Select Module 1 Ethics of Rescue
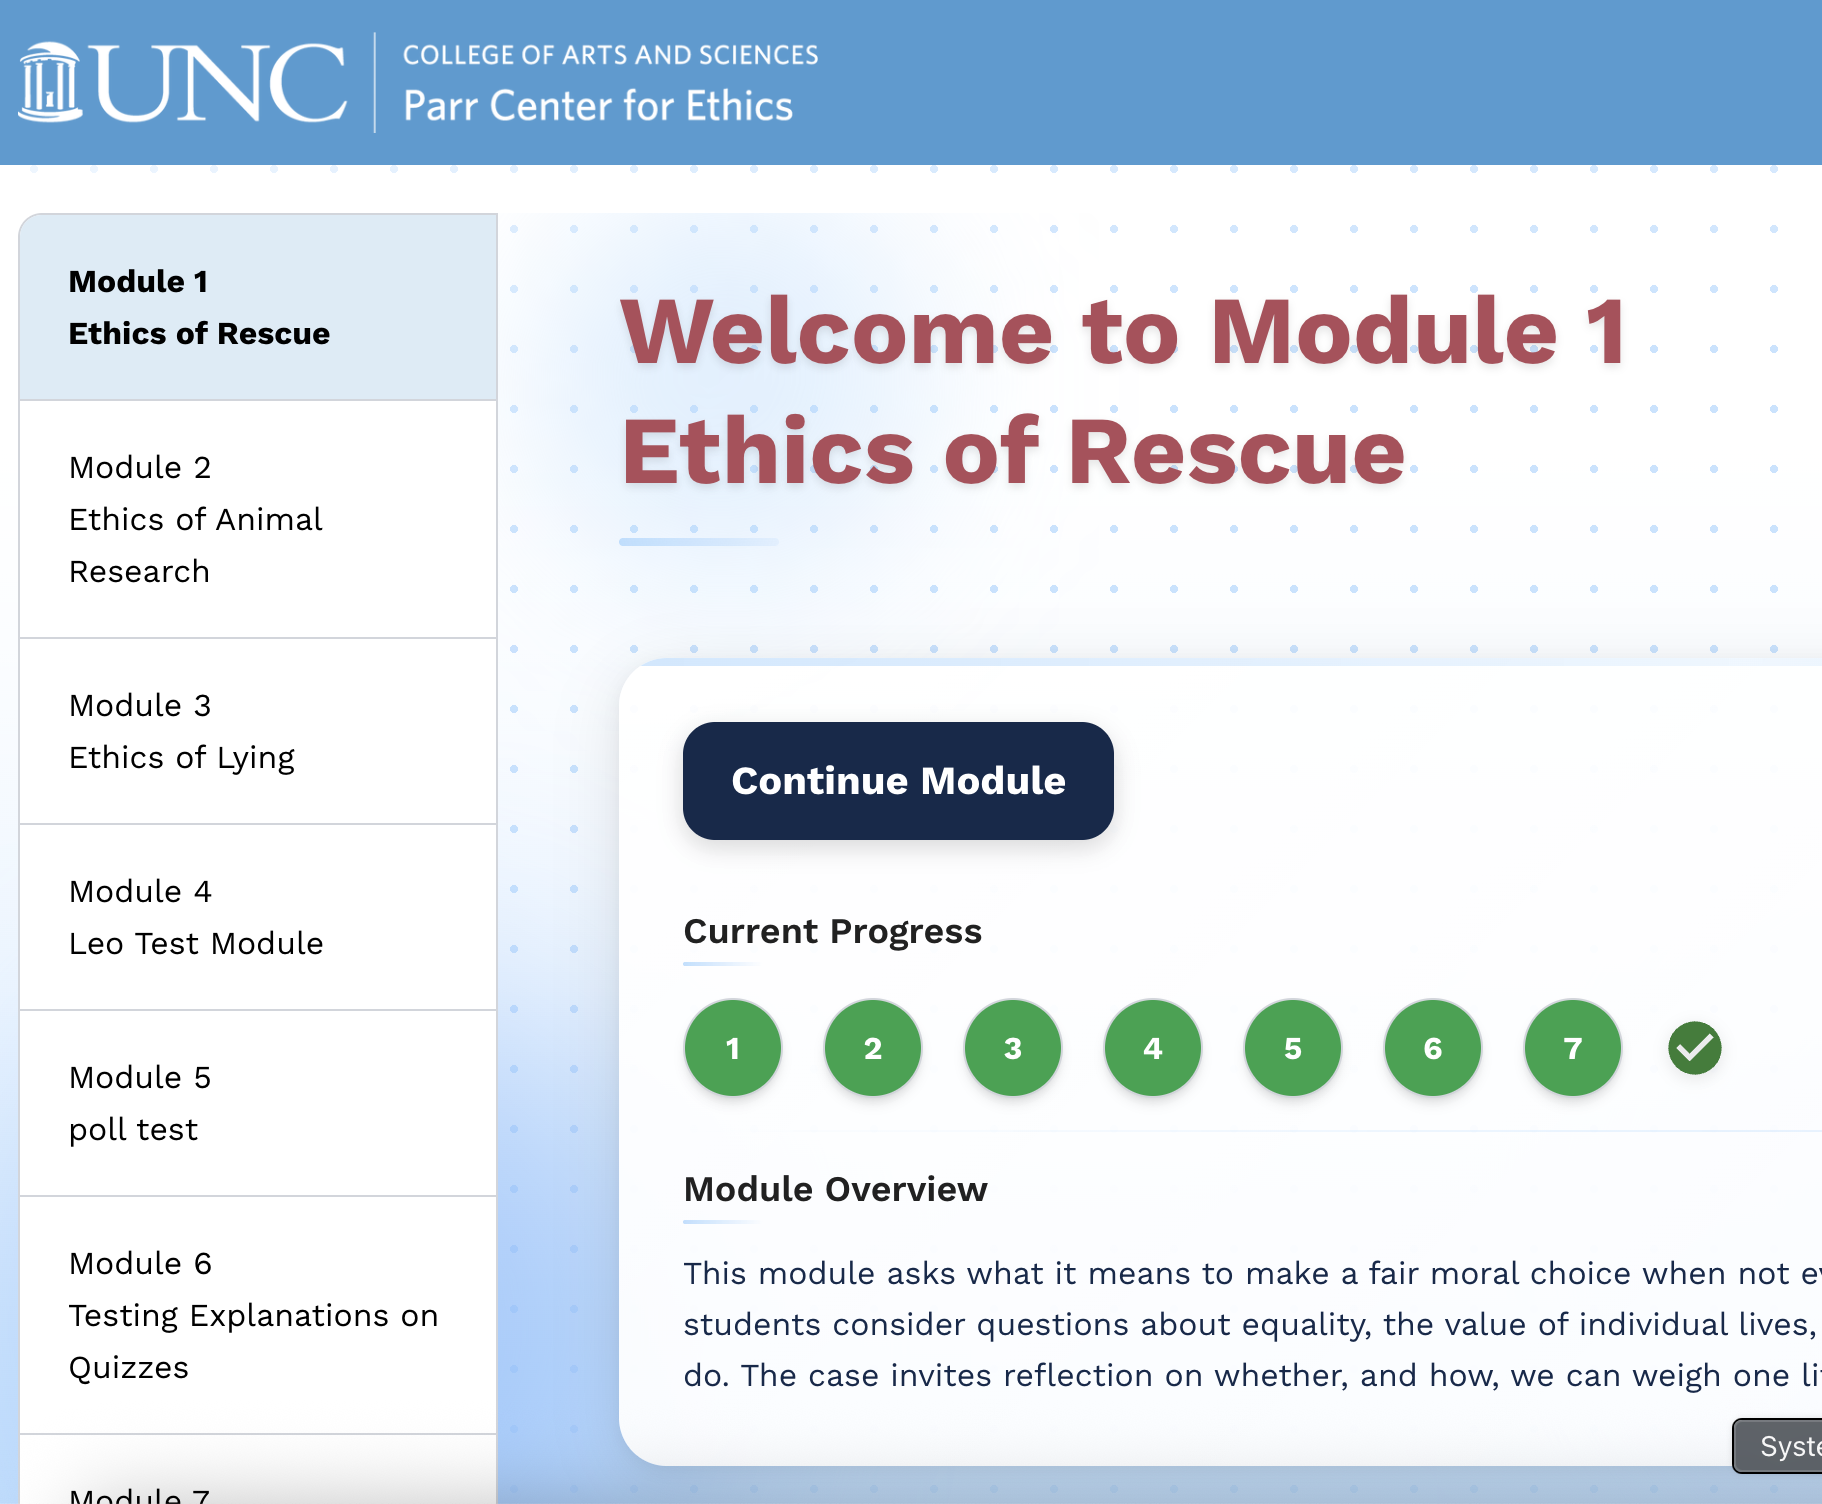1822x1504 pixels. point(258,307)
